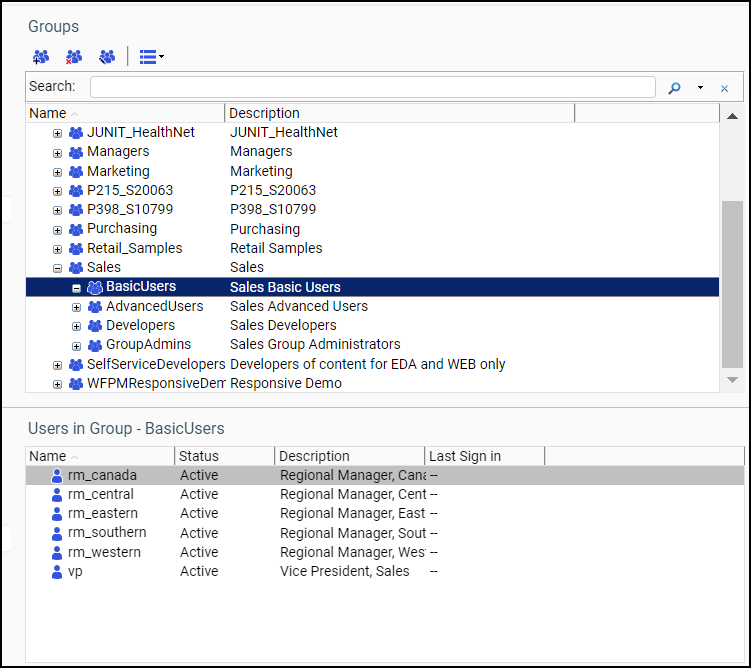This screenshot has width=751, height=668.
Task: Select the rm_central user icon
Action: coord(57,495)
